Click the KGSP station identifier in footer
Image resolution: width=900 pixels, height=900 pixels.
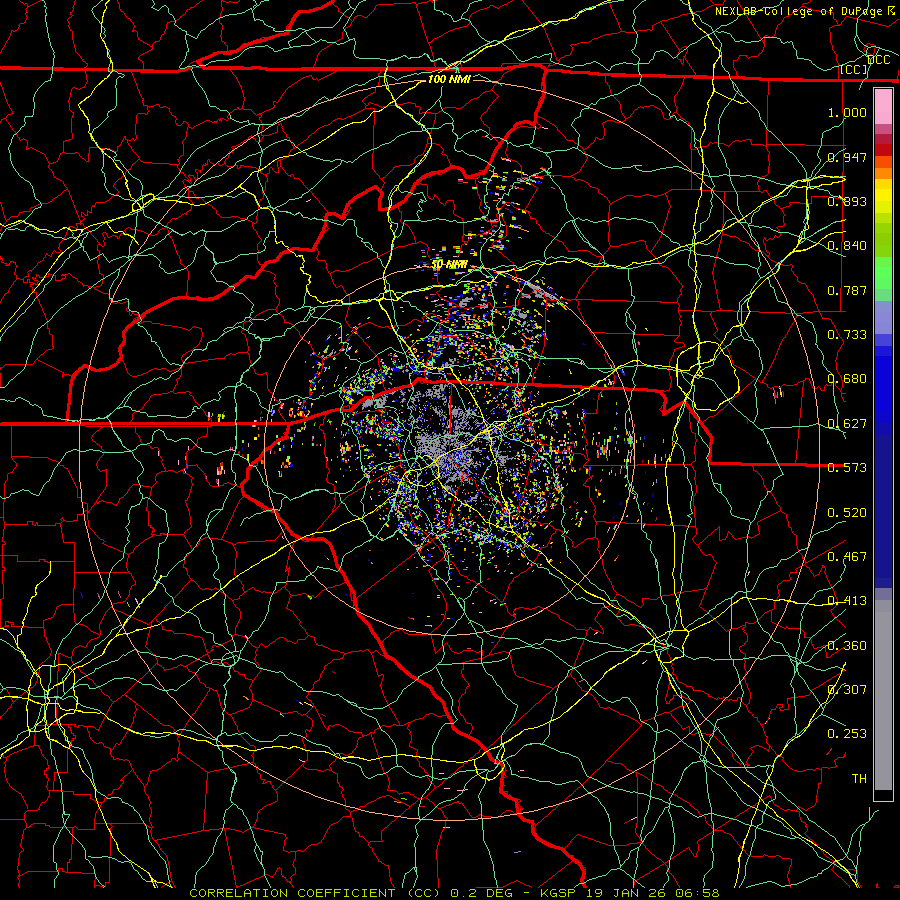[558, 893]
